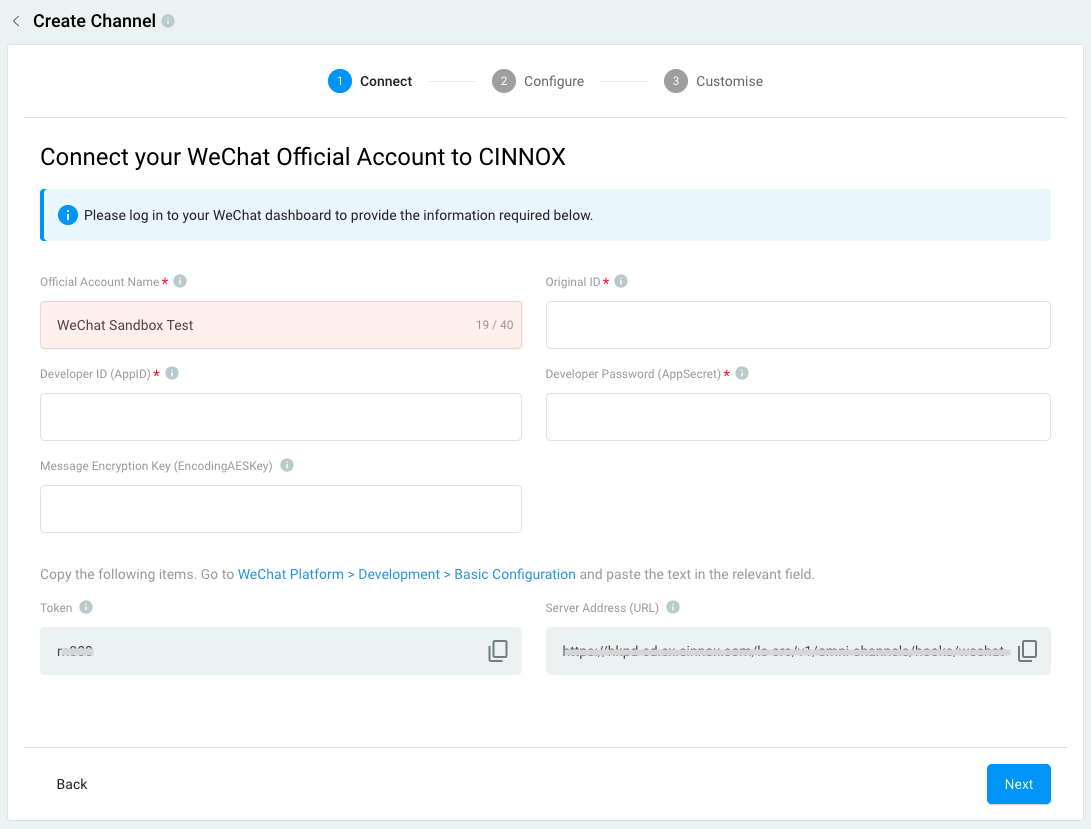Click the blue info banner icon

[67, 215]
